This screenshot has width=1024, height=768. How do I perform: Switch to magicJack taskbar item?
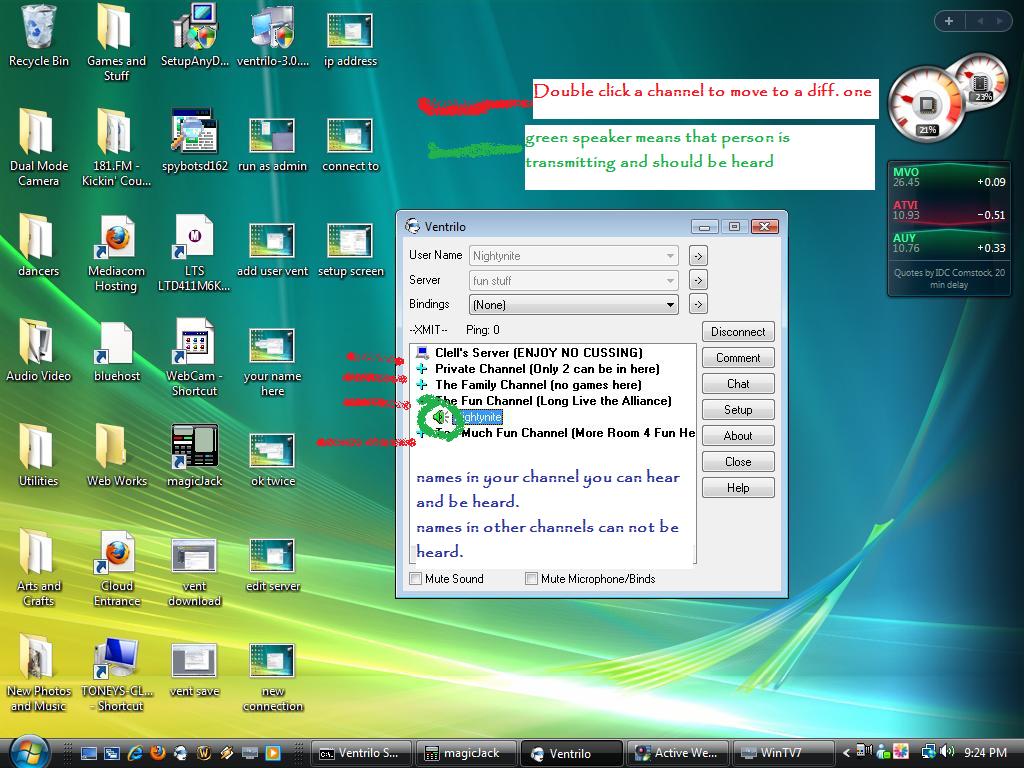tap(466, 753)
